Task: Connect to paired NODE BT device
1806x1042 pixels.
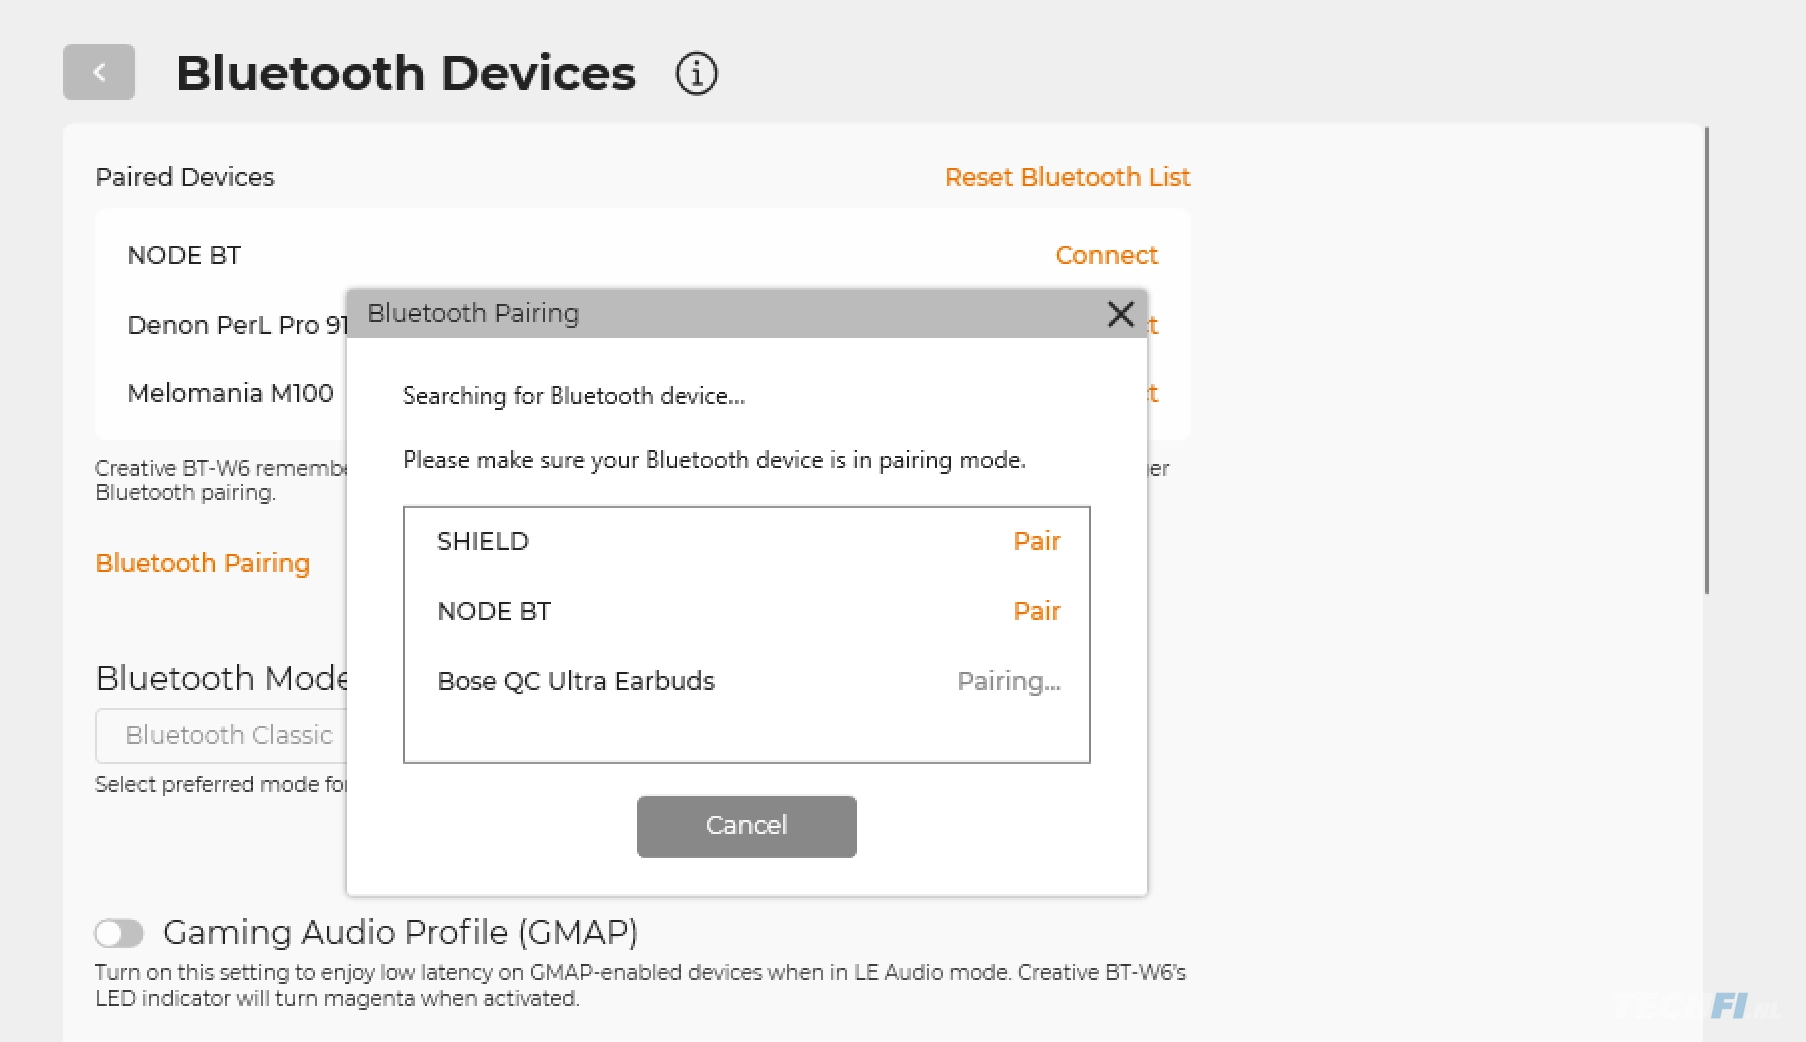Action: coord(1106,255)
